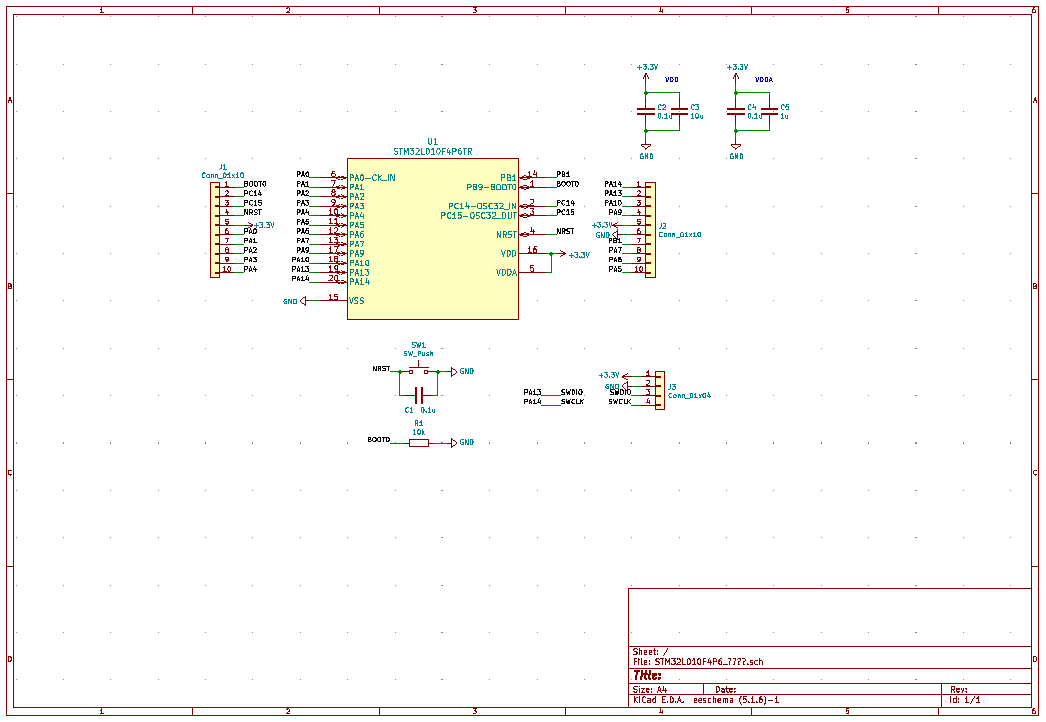This screenshot has height=722, width=1046.
Task: Select capacitor C3 10u symbol
Action: [680, 111]
